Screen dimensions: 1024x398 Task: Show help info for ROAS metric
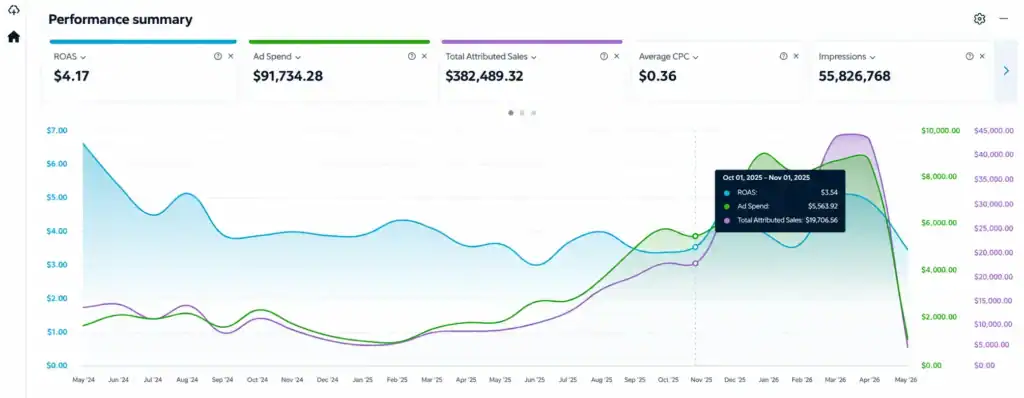[218, 56]
